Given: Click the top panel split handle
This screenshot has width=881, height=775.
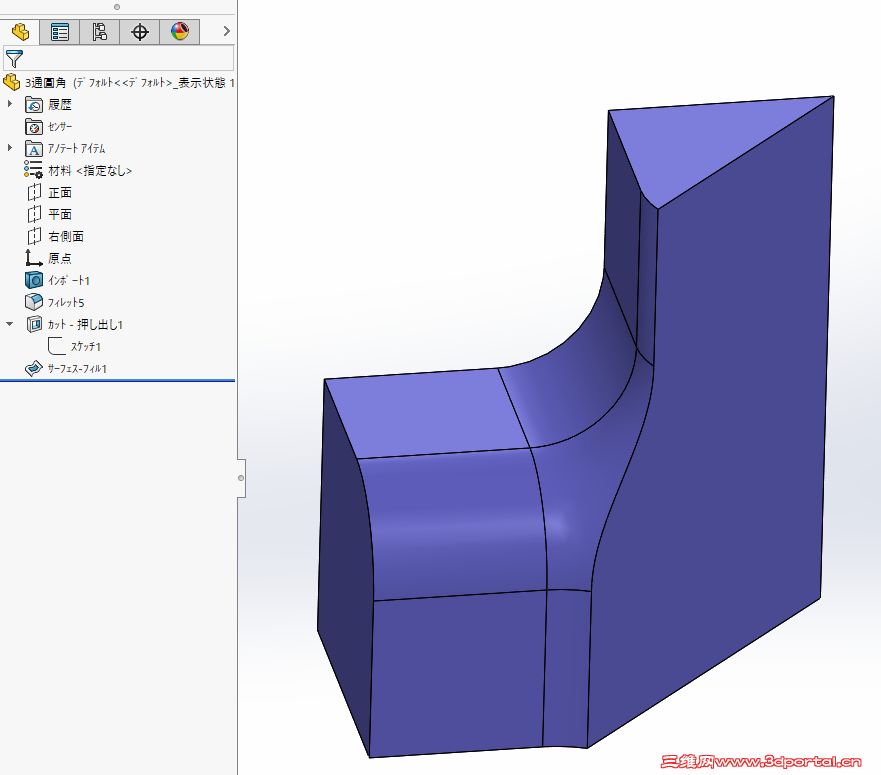Looking at the screenshot, I should click(x=117, y=7).
